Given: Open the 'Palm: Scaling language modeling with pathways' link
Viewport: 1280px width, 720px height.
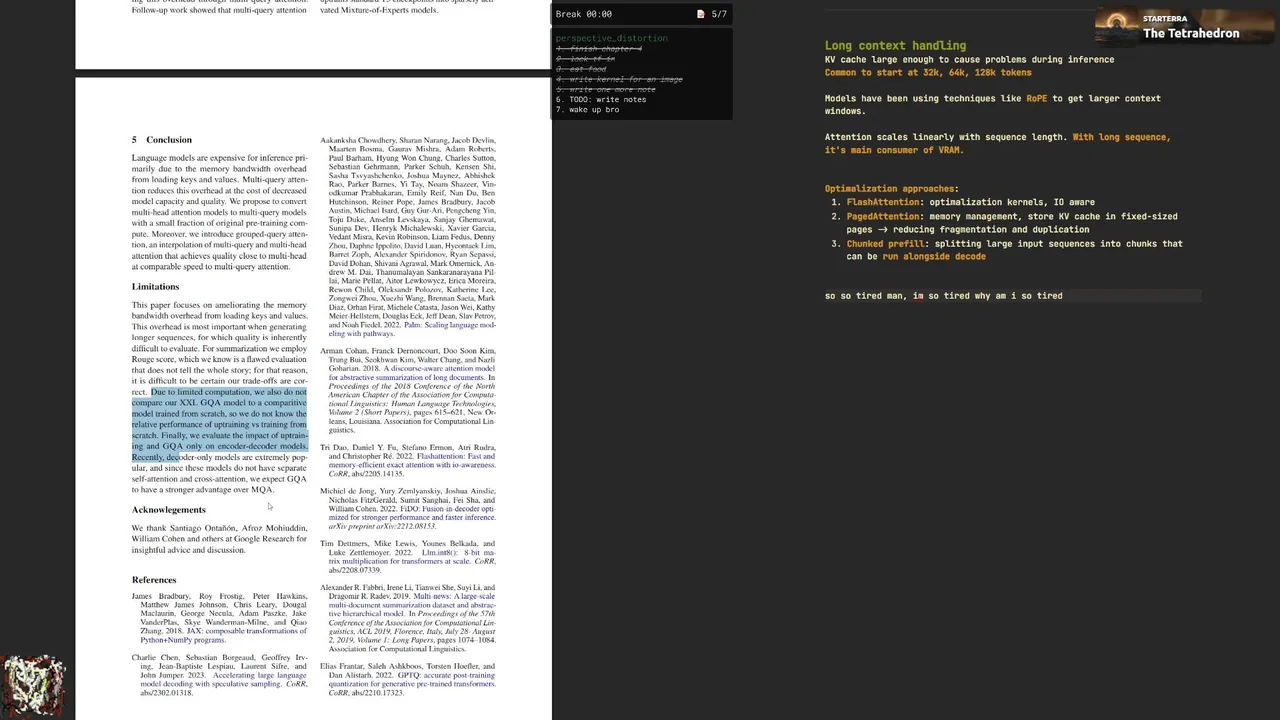Looking at the screenshot, I should pyautogui.click(x=412, y=329).
